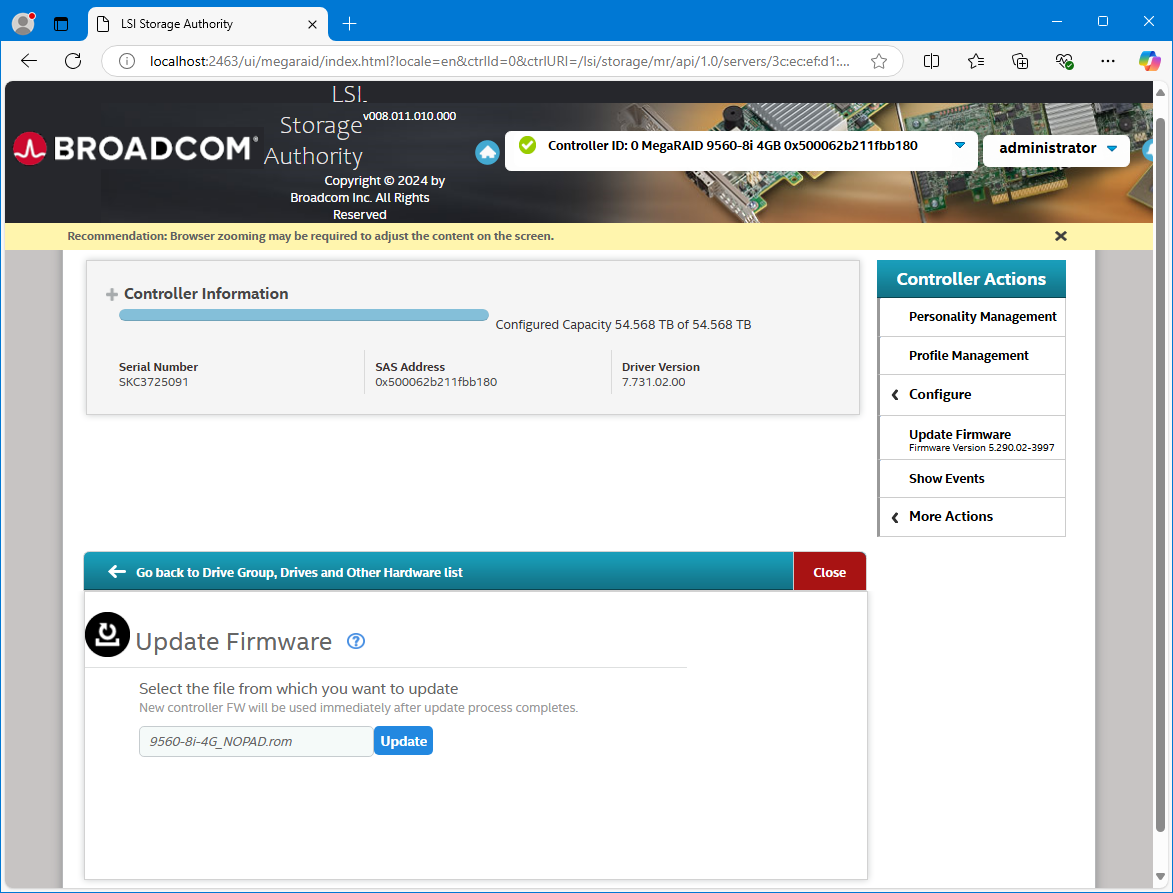Open the Copilot icon
Image resolution: width=1173 pixels, height=893 pixels.
pos(1150,61)
